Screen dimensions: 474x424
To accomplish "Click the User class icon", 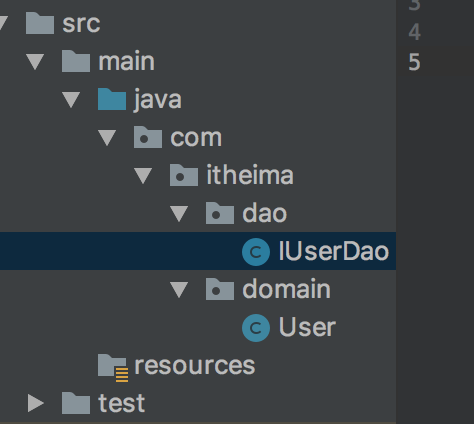I will click(x=256, y=328).
